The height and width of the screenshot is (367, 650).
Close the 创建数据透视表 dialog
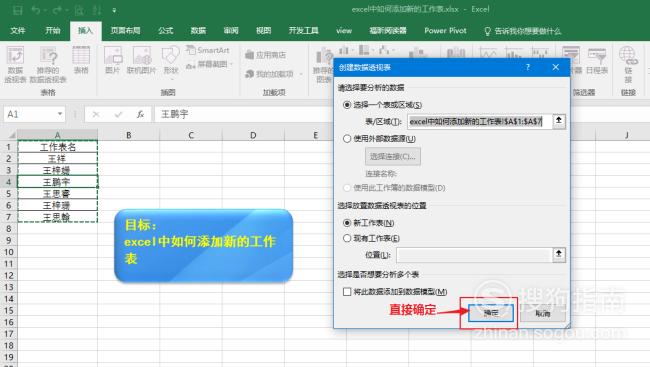pos(556,67)
